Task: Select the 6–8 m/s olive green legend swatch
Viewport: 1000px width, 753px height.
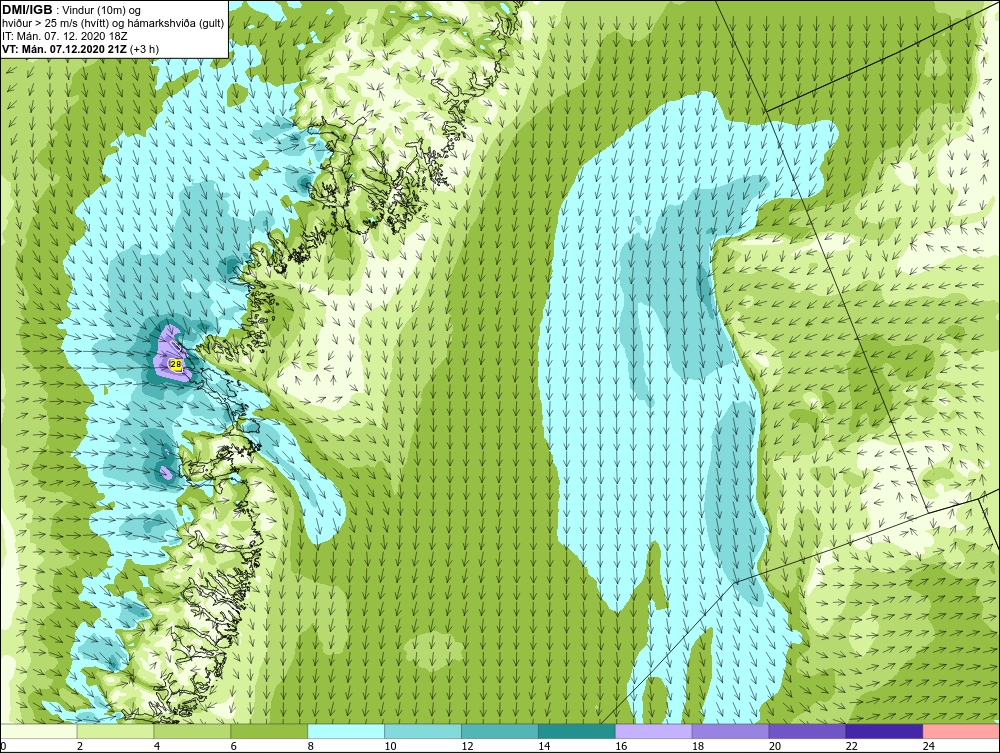Action: [x=268, y=731]
